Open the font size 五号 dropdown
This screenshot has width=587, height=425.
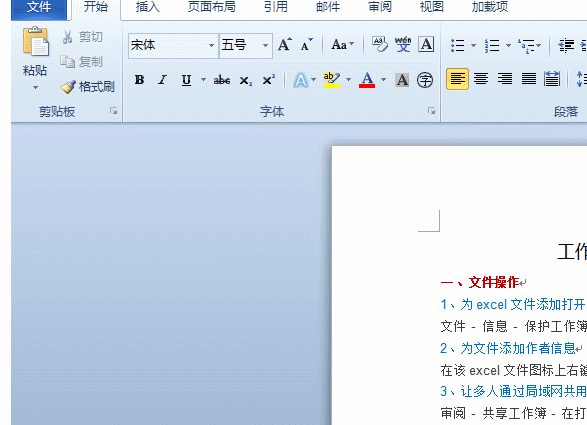point(265,46)
